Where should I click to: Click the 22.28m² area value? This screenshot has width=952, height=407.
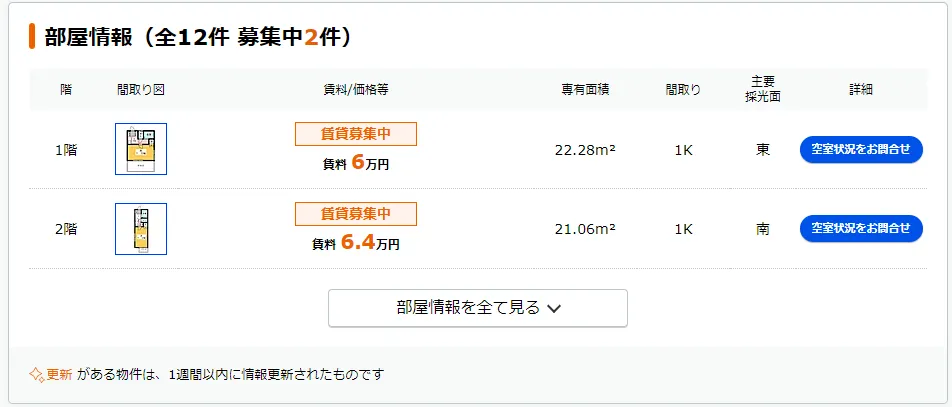585,150
